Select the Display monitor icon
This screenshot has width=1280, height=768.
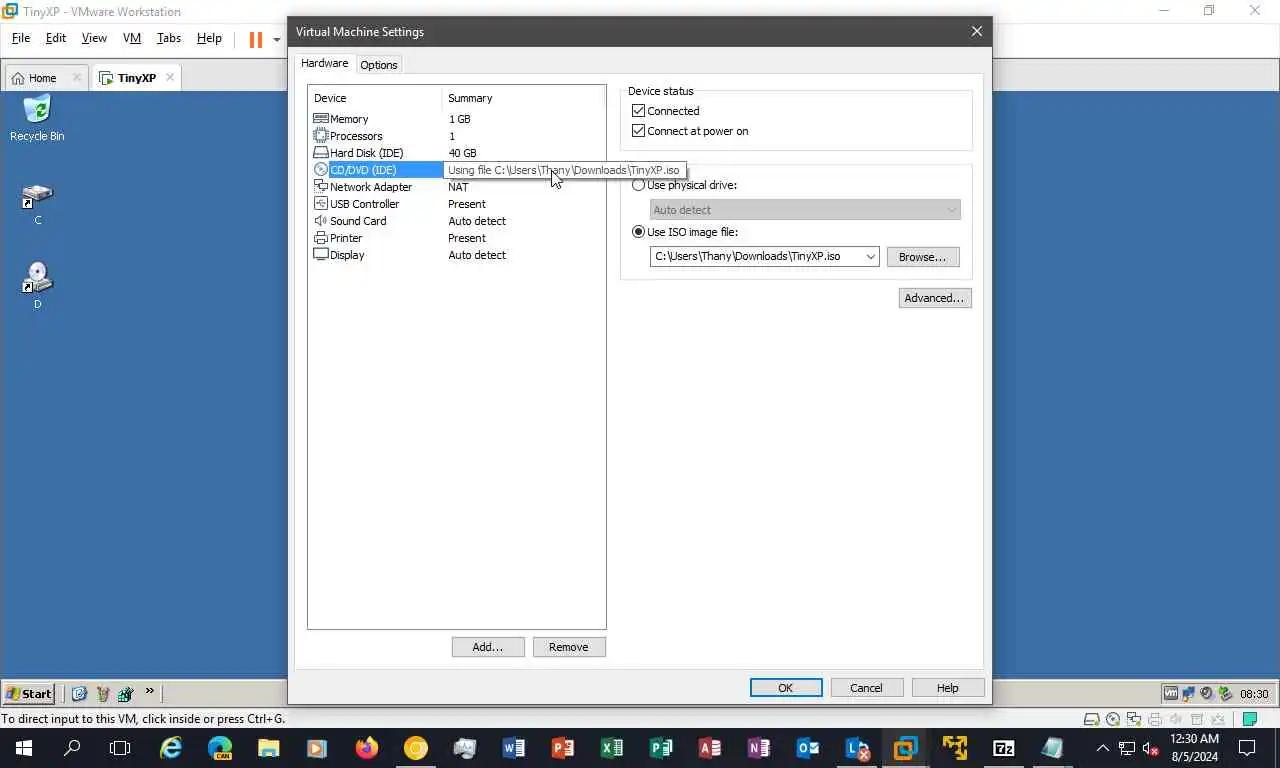tap(321, 255)
